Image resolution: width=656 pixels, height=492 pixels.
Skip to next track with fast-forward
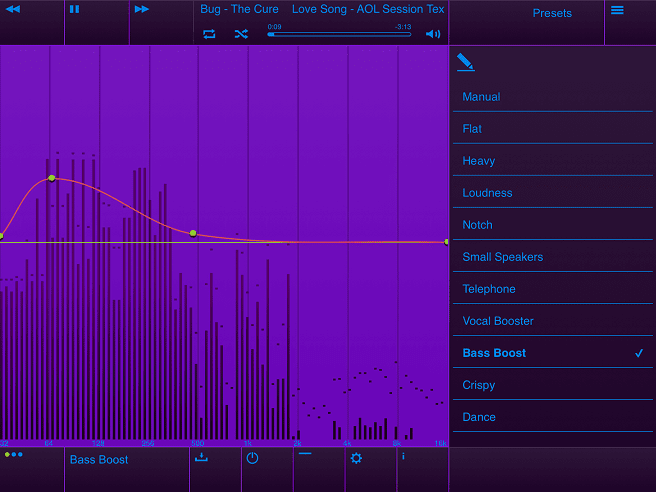(x=142, y=10)
